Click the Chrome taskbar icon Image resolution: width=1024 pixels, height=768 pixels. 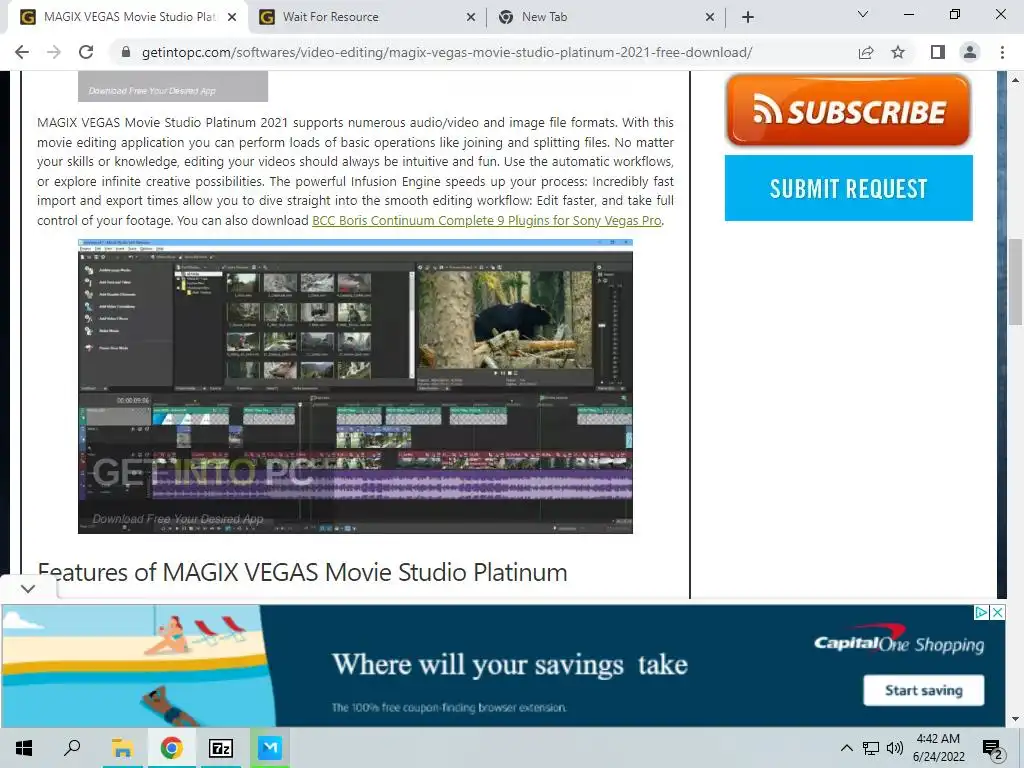tap(171, 748)
